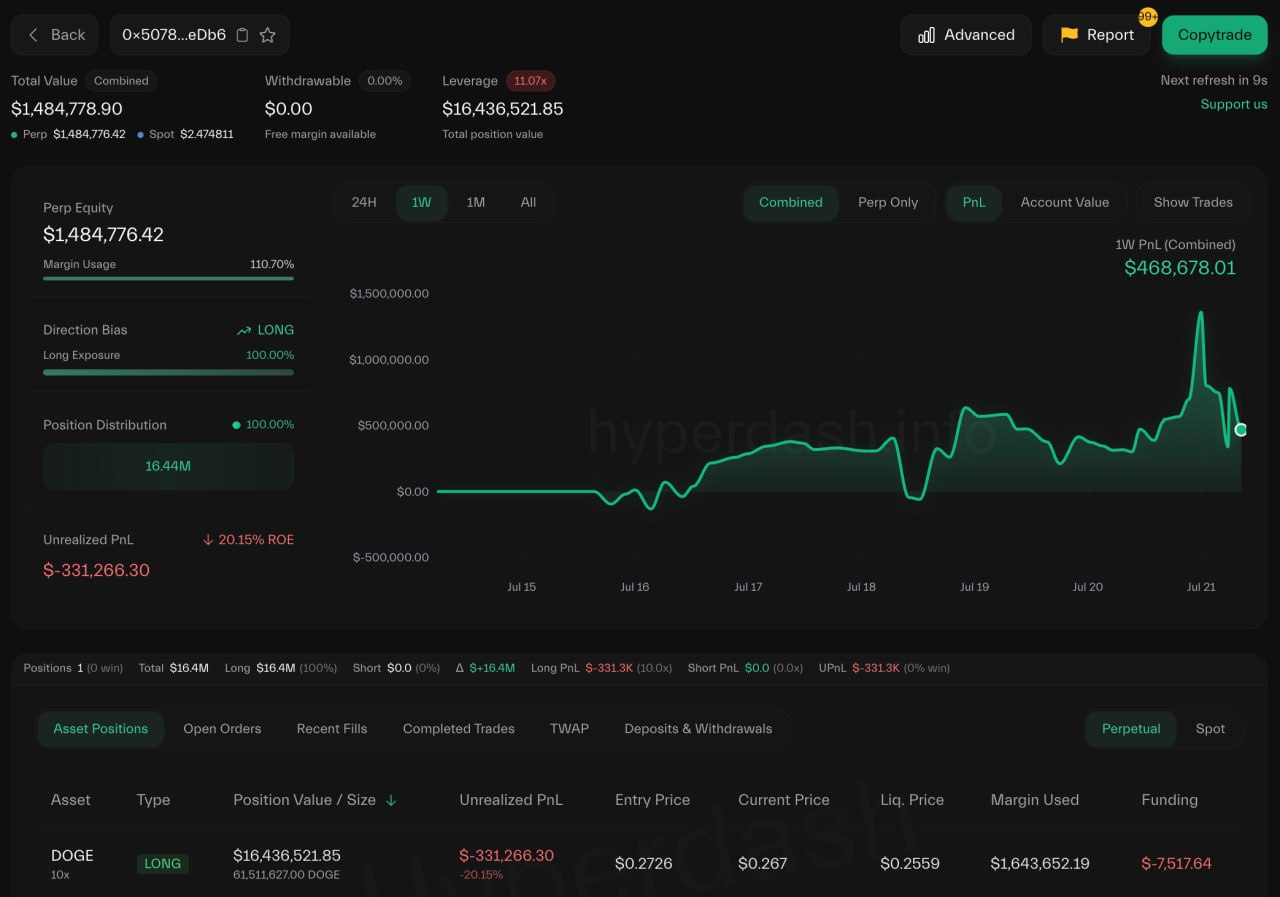Click the LONG direction bias trend icon
The height and width of the screenshot is (897, 1280).
(244, 330)
